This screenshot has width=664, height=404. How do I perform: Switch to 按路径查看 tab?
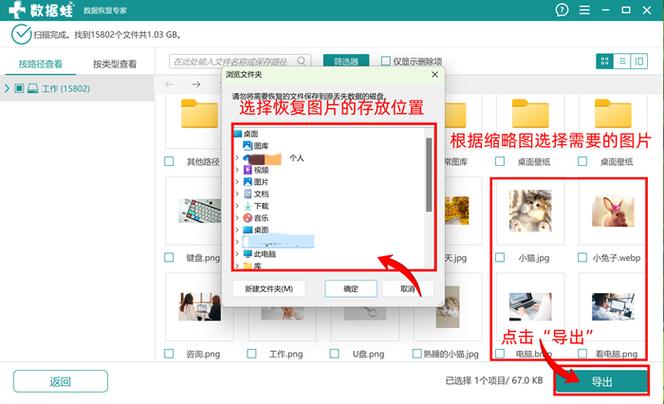40,64
